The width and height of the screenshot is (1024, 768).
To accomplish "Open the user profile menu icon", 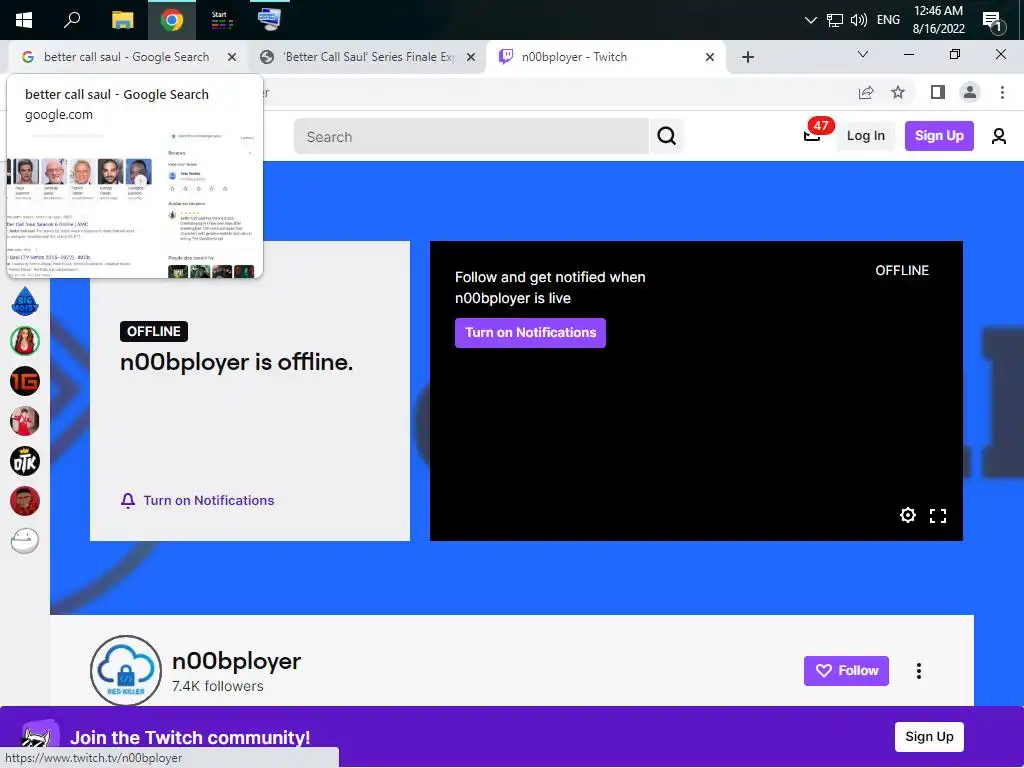I will tap(999, 136).
